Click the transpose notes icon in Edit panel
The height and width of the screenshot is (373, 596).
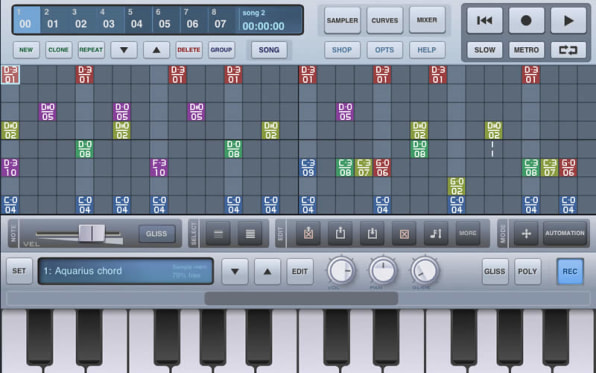(x=436, y=233)
